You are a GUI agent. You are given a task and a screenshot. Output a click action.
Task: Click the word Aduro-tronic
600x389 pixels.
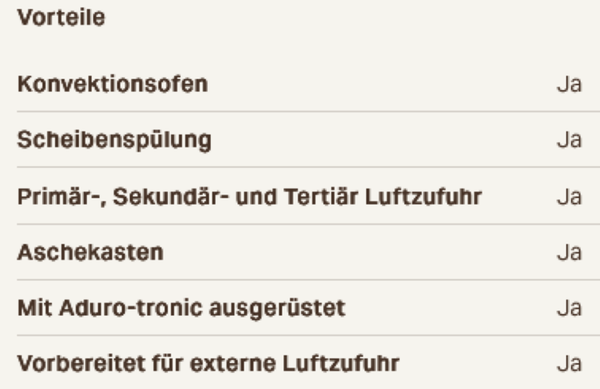131,308
